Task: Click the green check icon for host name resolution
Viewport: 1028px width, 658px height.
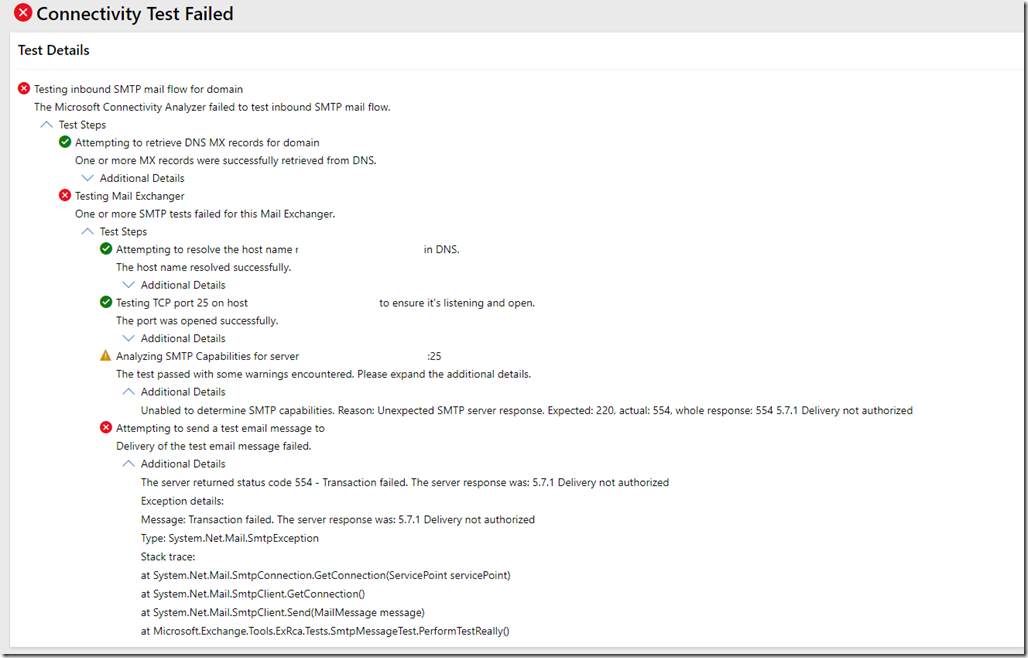Action: 106,249
